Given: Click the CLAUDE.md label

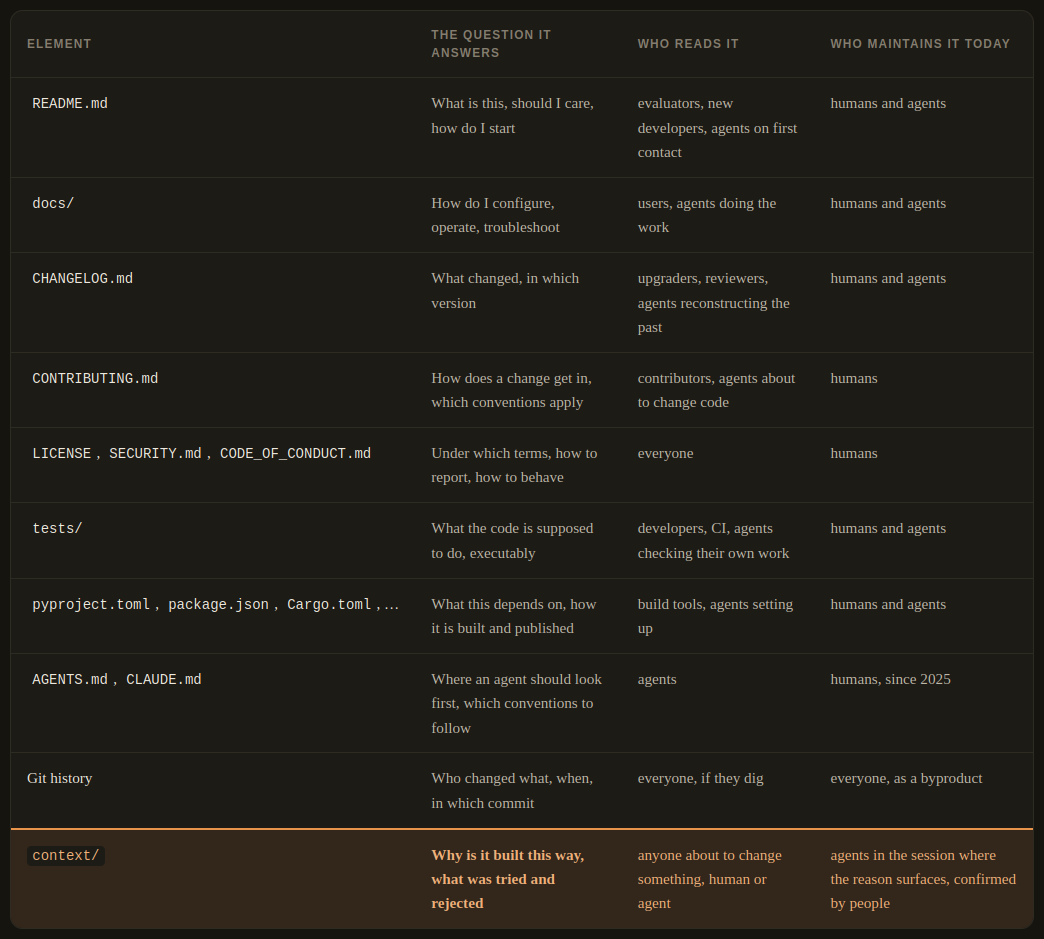Looking at the screenshot, I should click(x=164, y=680).
